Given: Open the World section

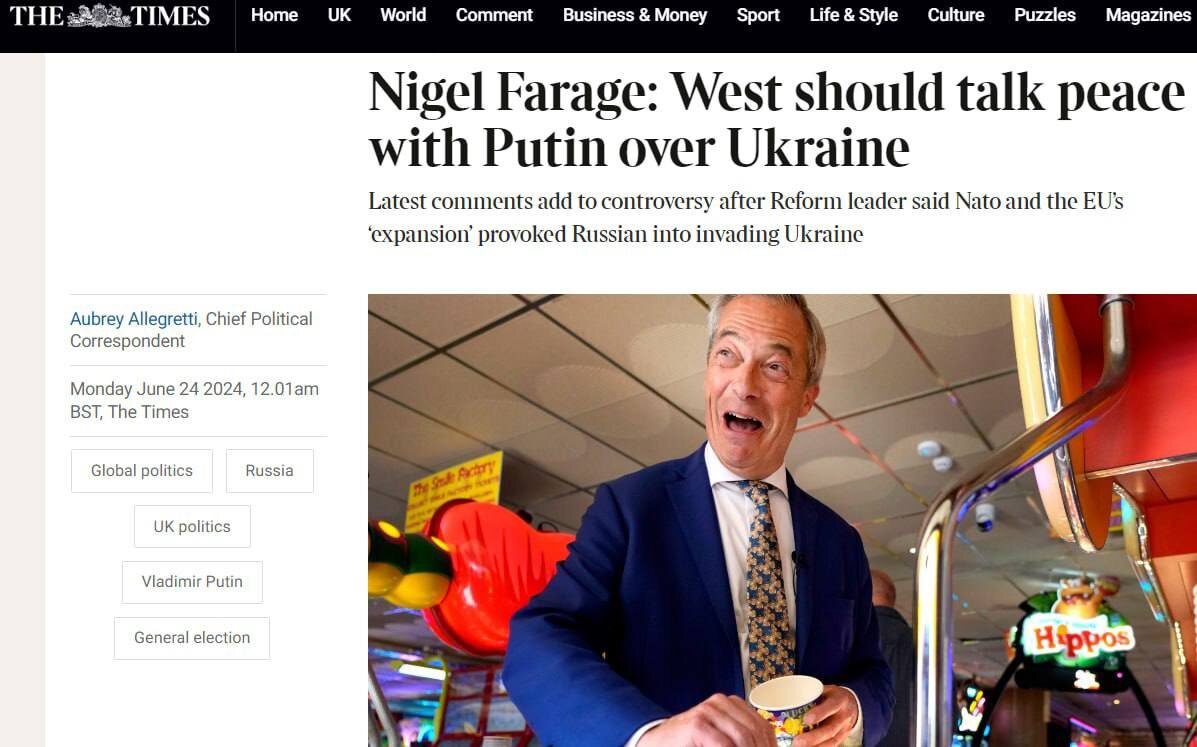Looking at the screenshot, I should click(403, 15).
